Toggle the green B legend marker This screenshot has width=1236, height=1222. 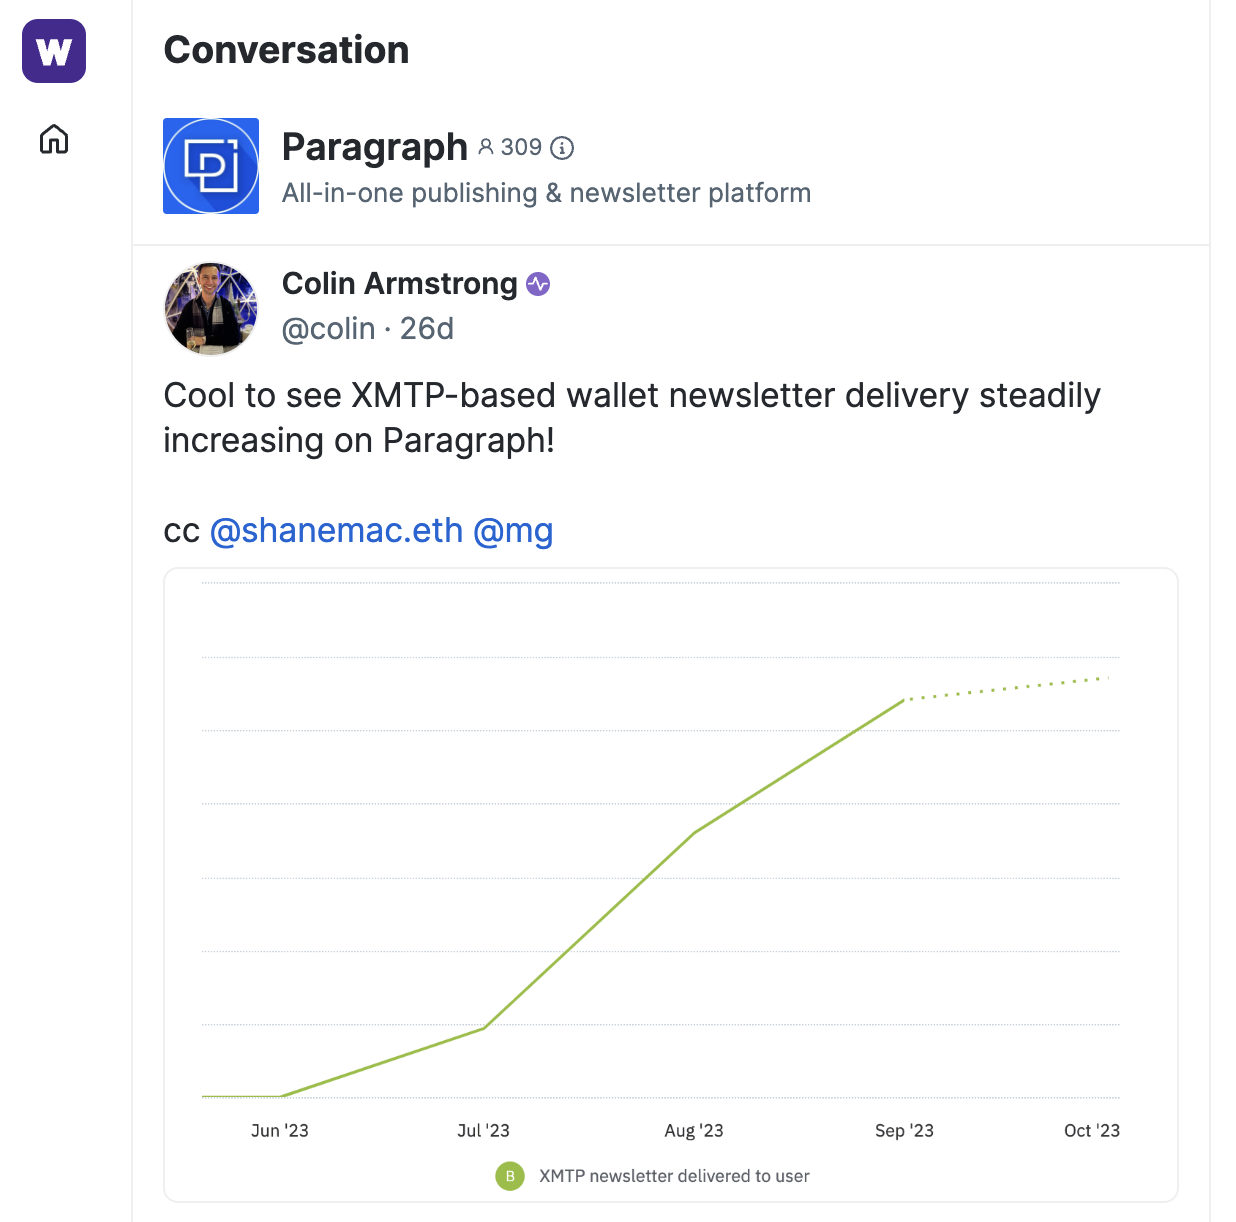tap(510, 1176)
